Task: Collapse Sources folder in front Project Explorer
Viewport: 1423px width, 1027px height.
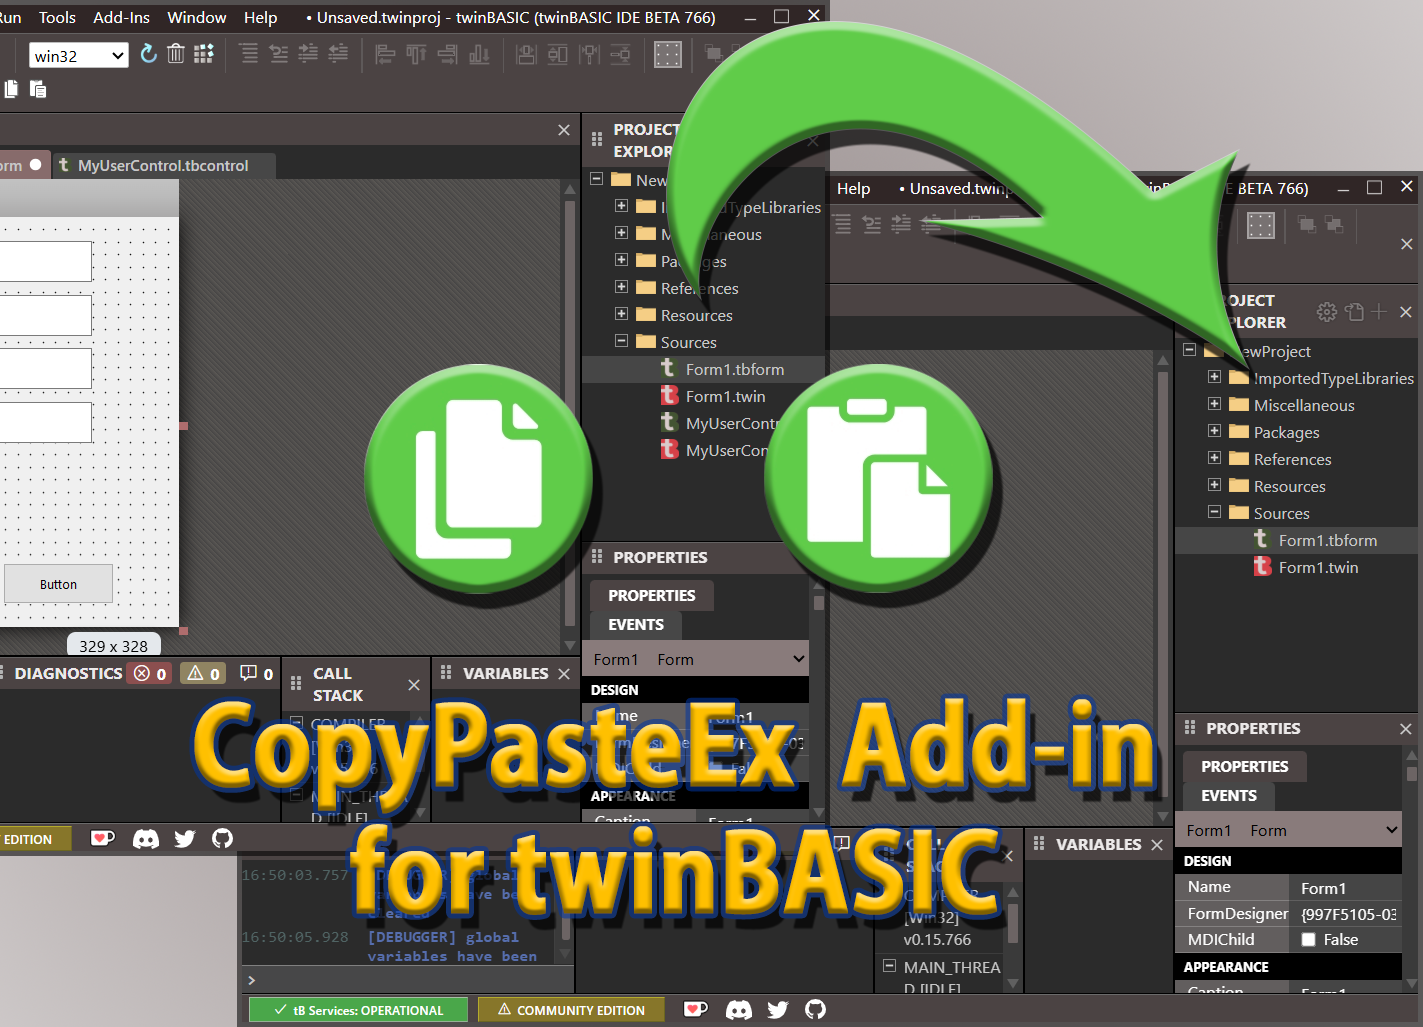Action: [1214, 512]
